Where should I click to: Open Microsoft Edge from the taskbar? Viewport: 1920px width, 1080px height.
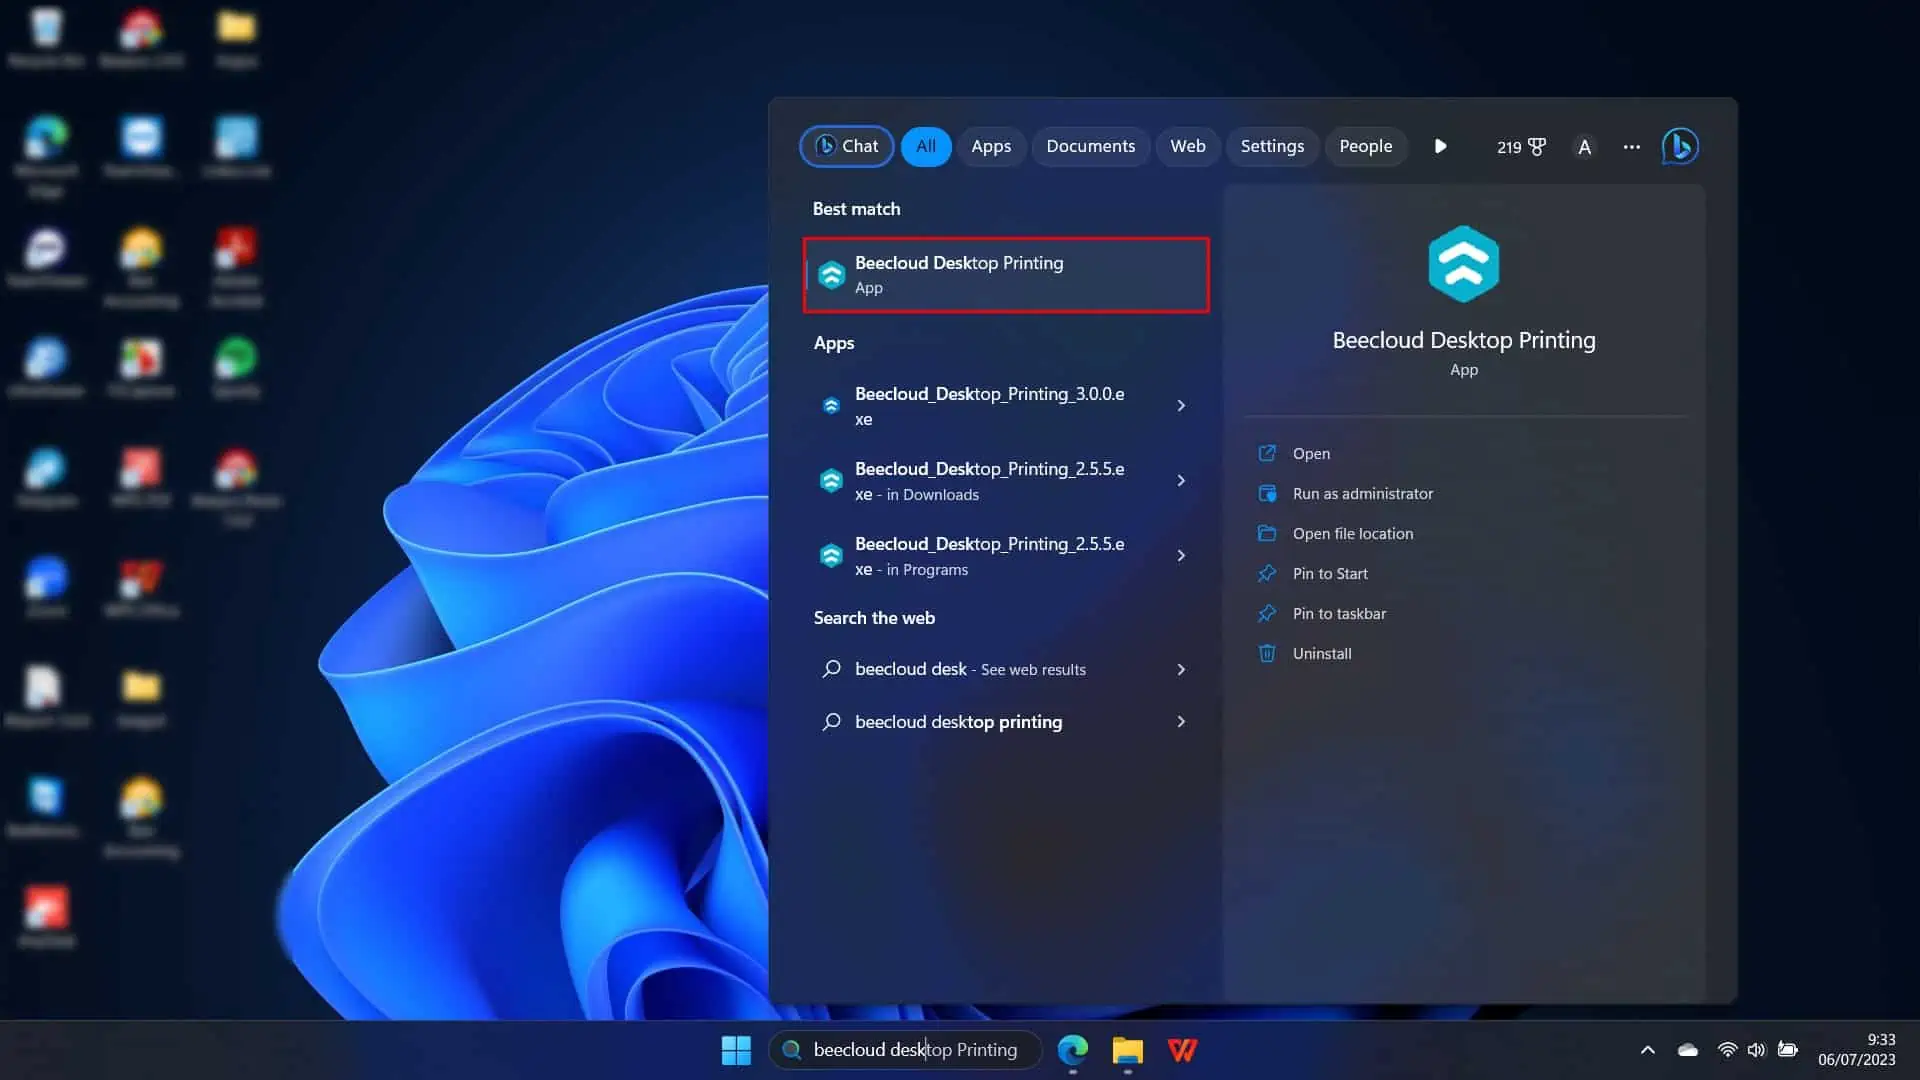point(1073,1050)
